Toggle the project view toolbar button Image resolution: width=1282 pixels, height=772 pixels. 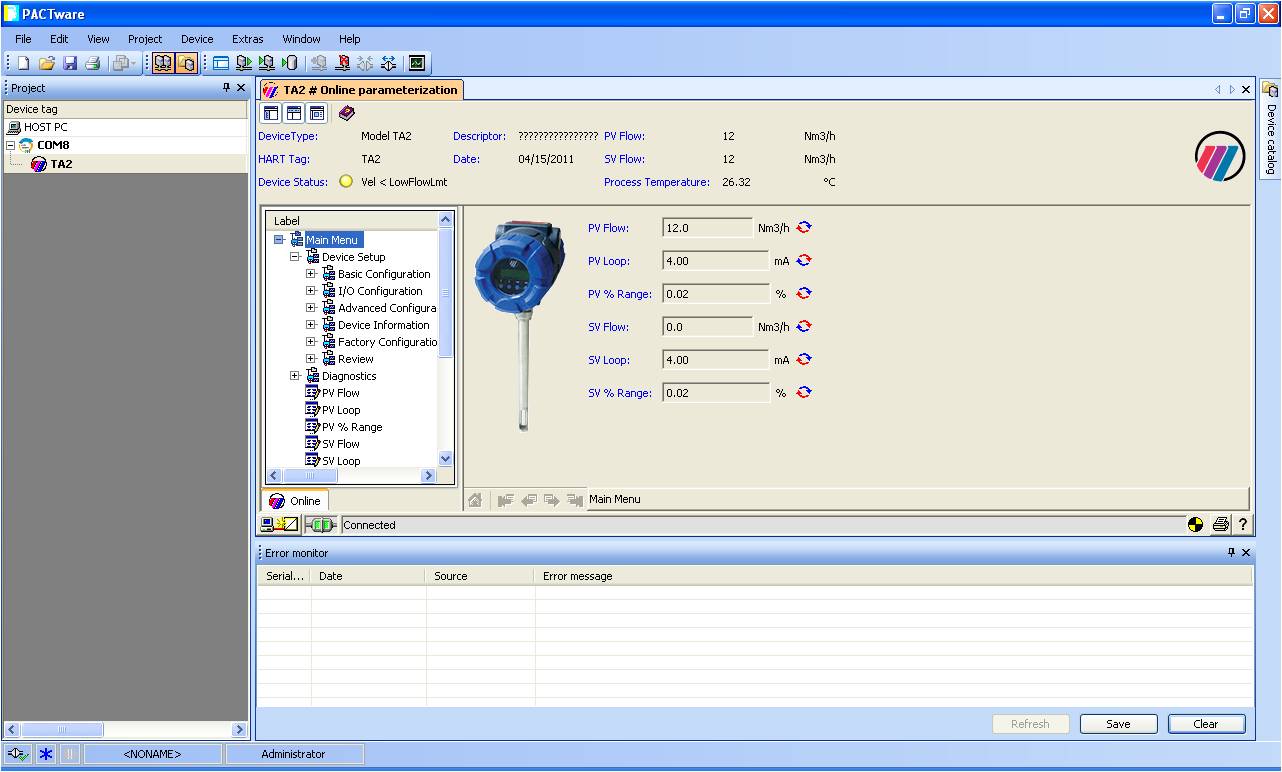(x=163, y=63)
